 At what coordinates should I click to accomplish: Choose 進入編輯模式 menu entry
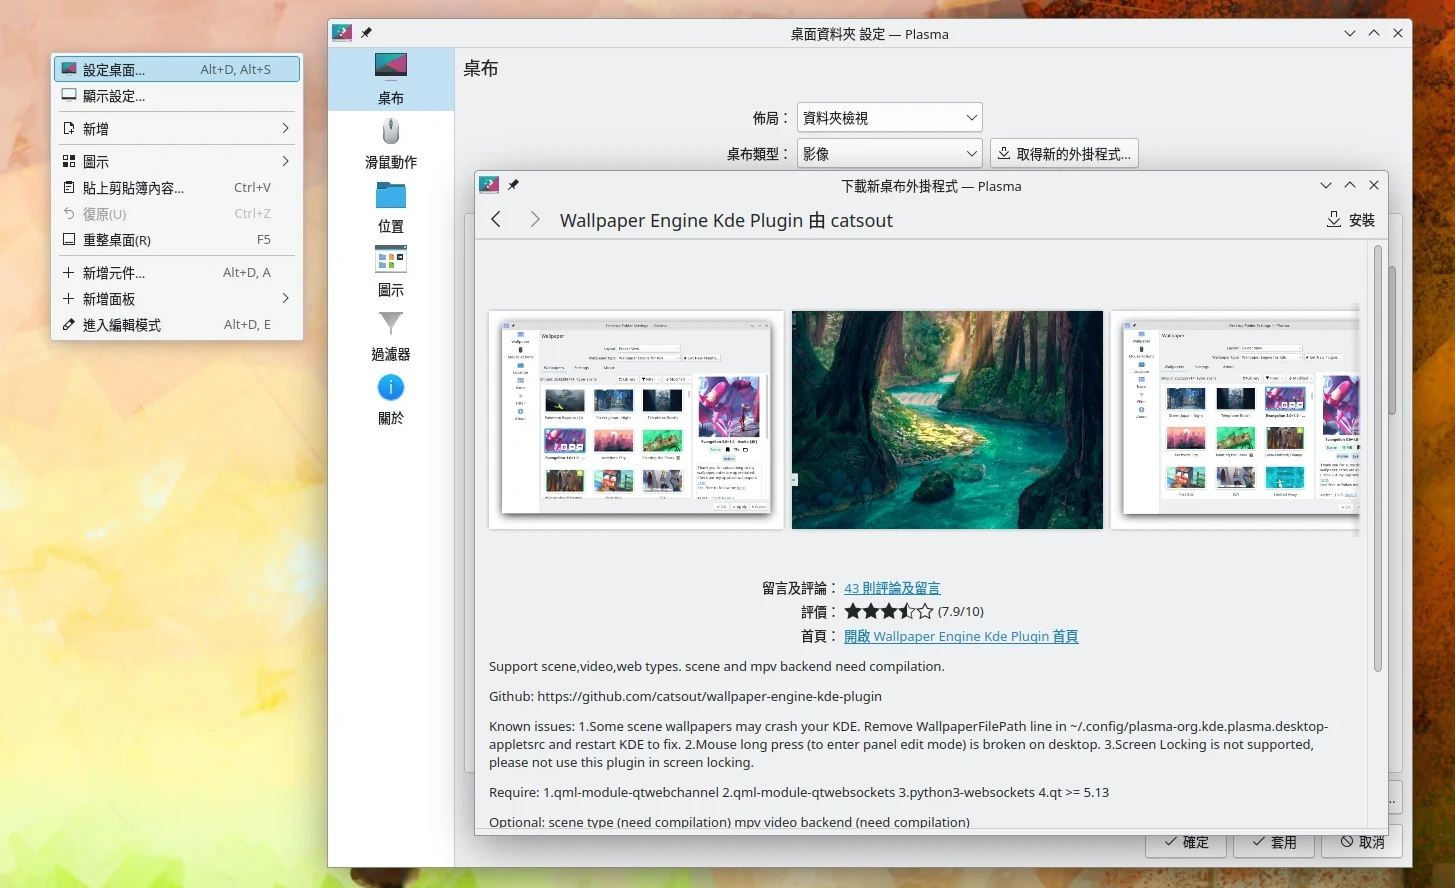177,324
